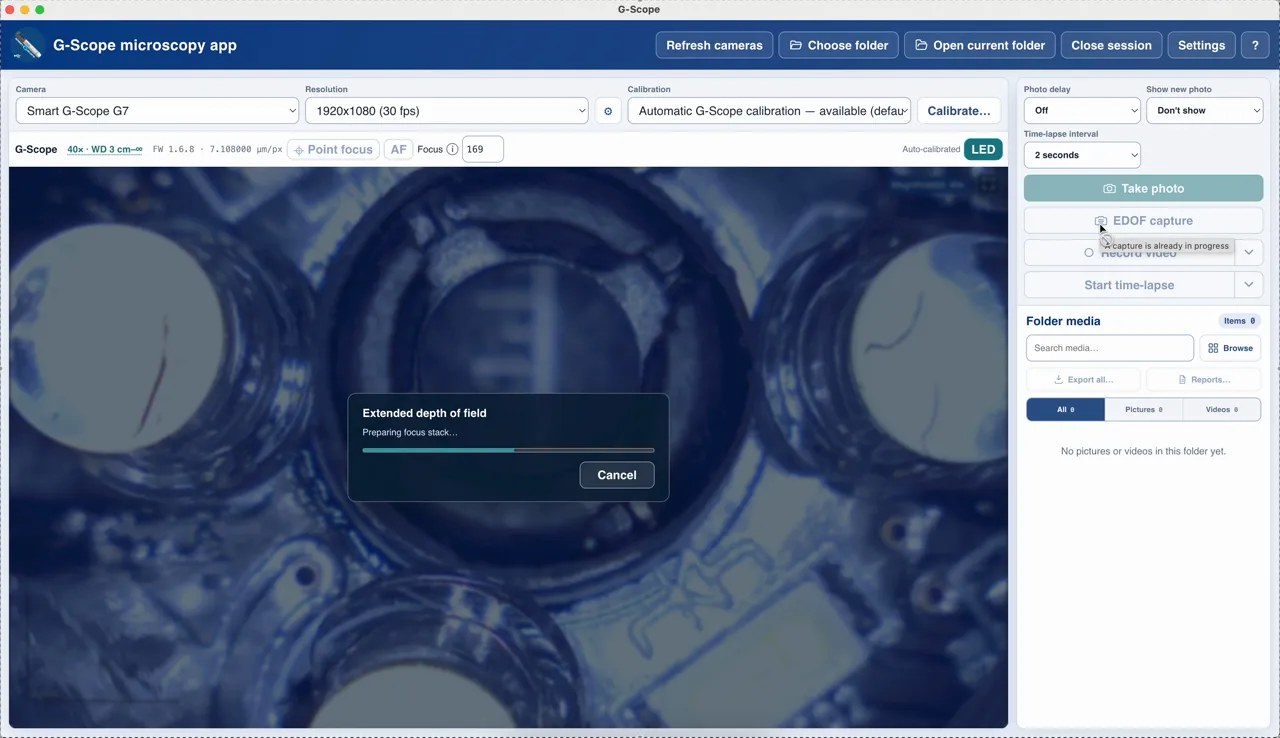Click the help question mark button
The image size is (1280, 738).
point(1256,45)
